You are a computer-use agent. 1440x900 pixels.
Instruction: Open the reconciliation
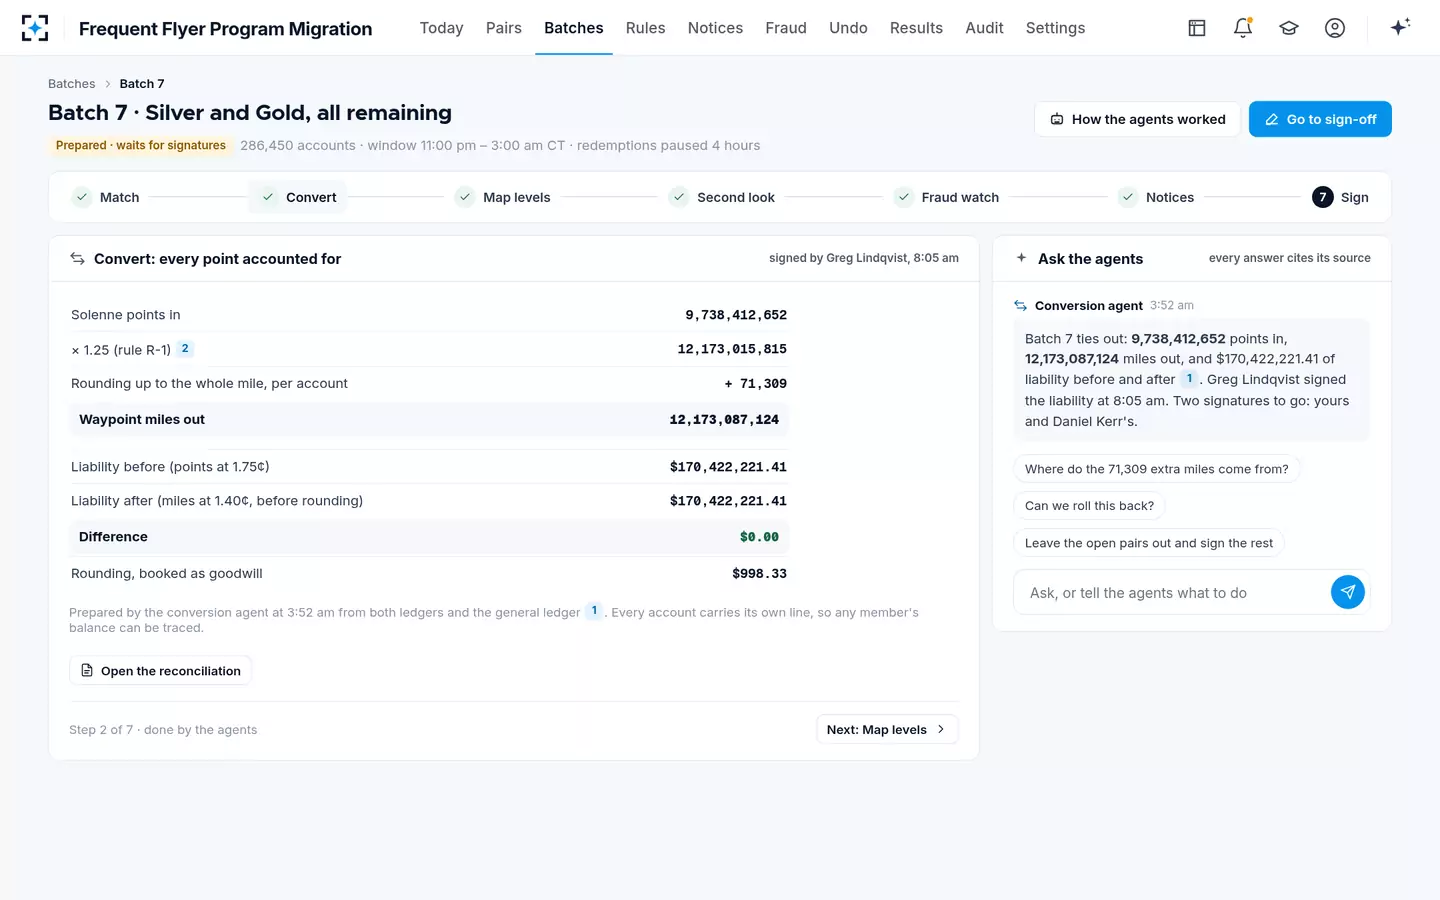(x=160, y=670)
